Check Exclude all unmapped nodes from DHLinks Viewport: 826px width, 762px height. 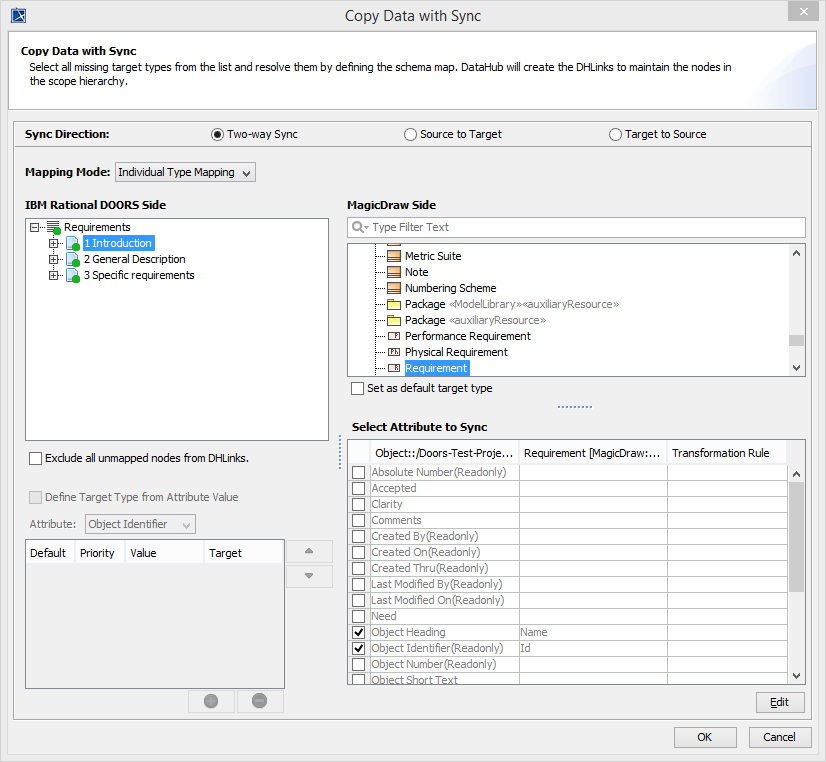click(36, 459)
